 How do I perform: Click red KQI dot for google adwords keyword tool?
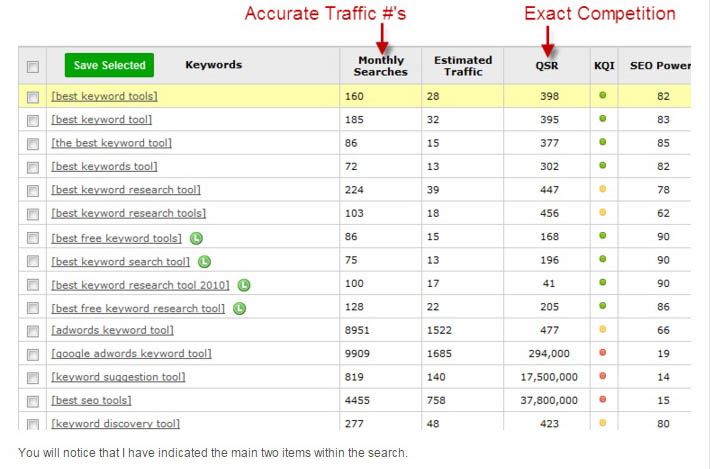(603, 353)
